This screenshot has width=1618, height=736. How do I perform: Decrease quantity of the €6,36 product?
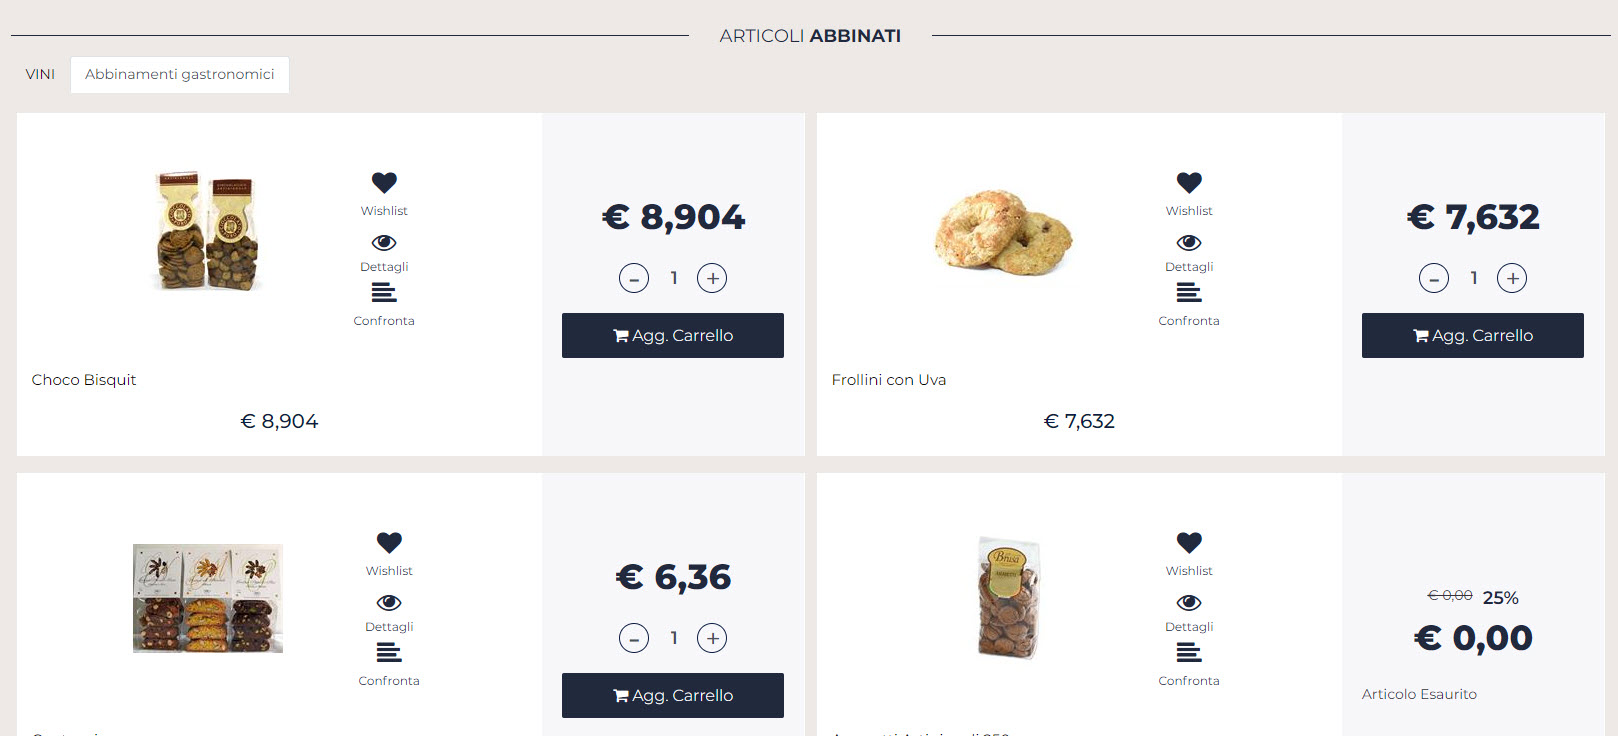point(634,638)
